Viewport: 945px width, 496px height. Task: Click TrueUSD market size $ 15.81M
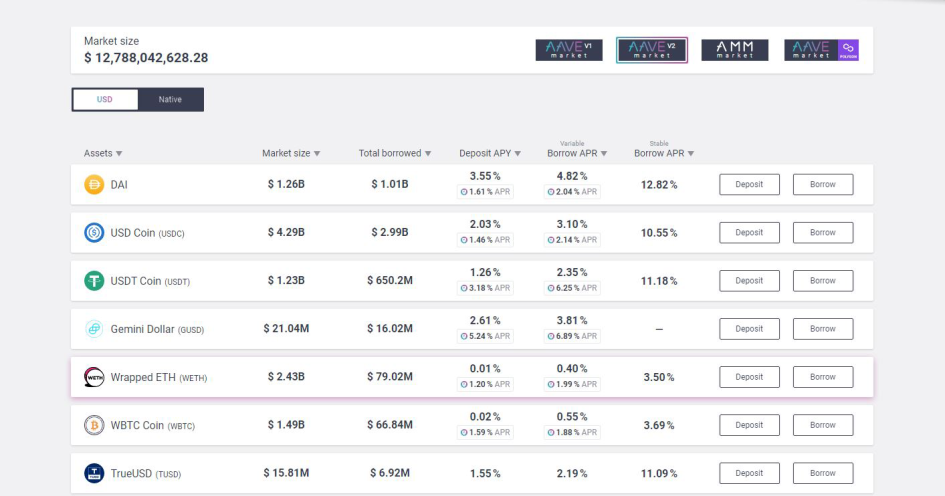[x=286, y=473]
